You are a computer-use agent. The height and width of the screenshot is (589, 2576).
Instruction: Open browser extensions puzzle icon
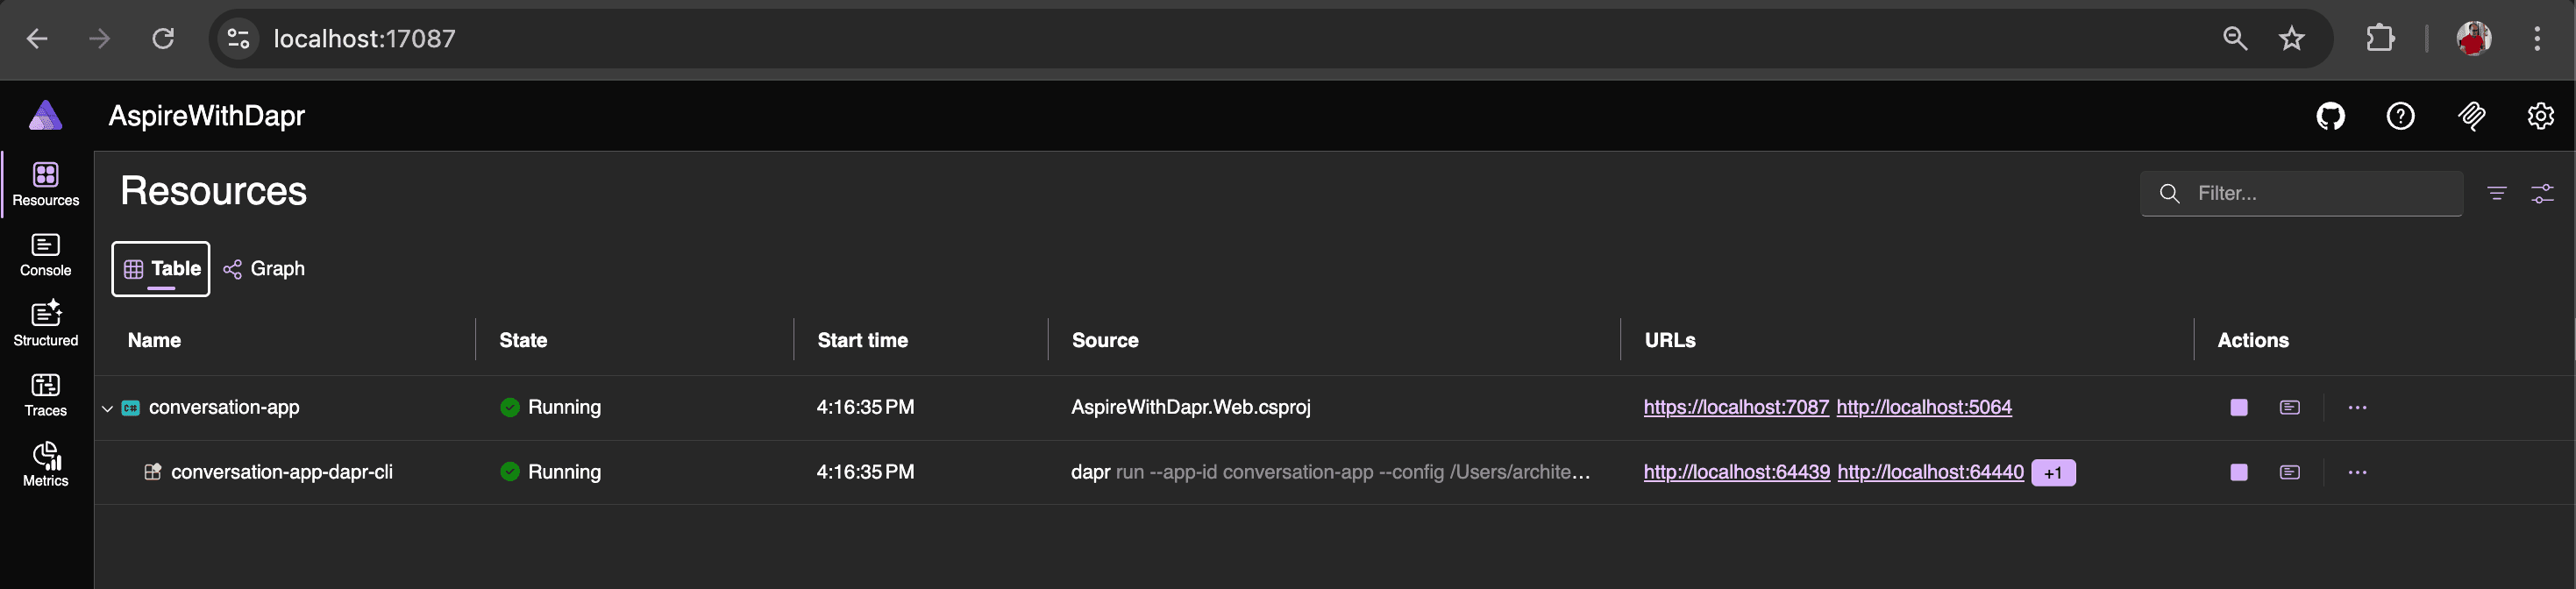tap(2381, 39)
